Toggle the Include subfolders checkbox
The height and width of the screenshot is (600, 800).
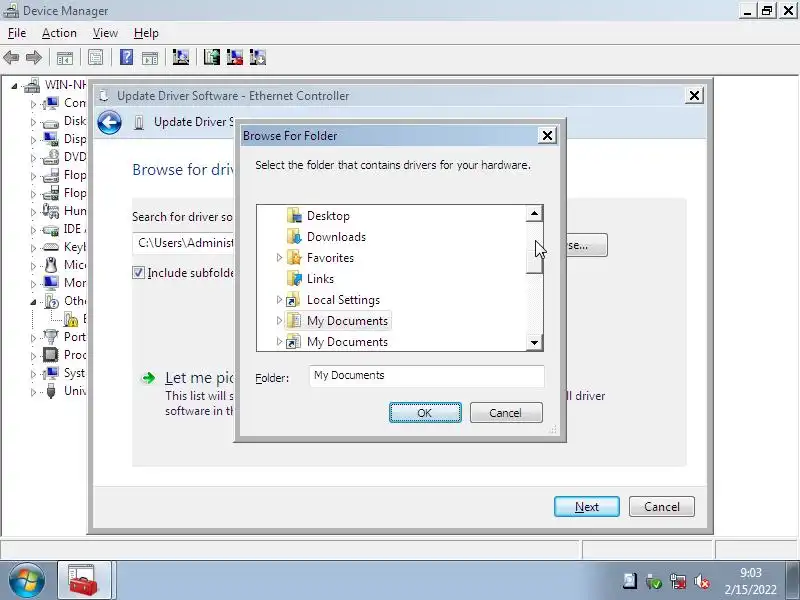pyautogui.click(x=138, y=272)
